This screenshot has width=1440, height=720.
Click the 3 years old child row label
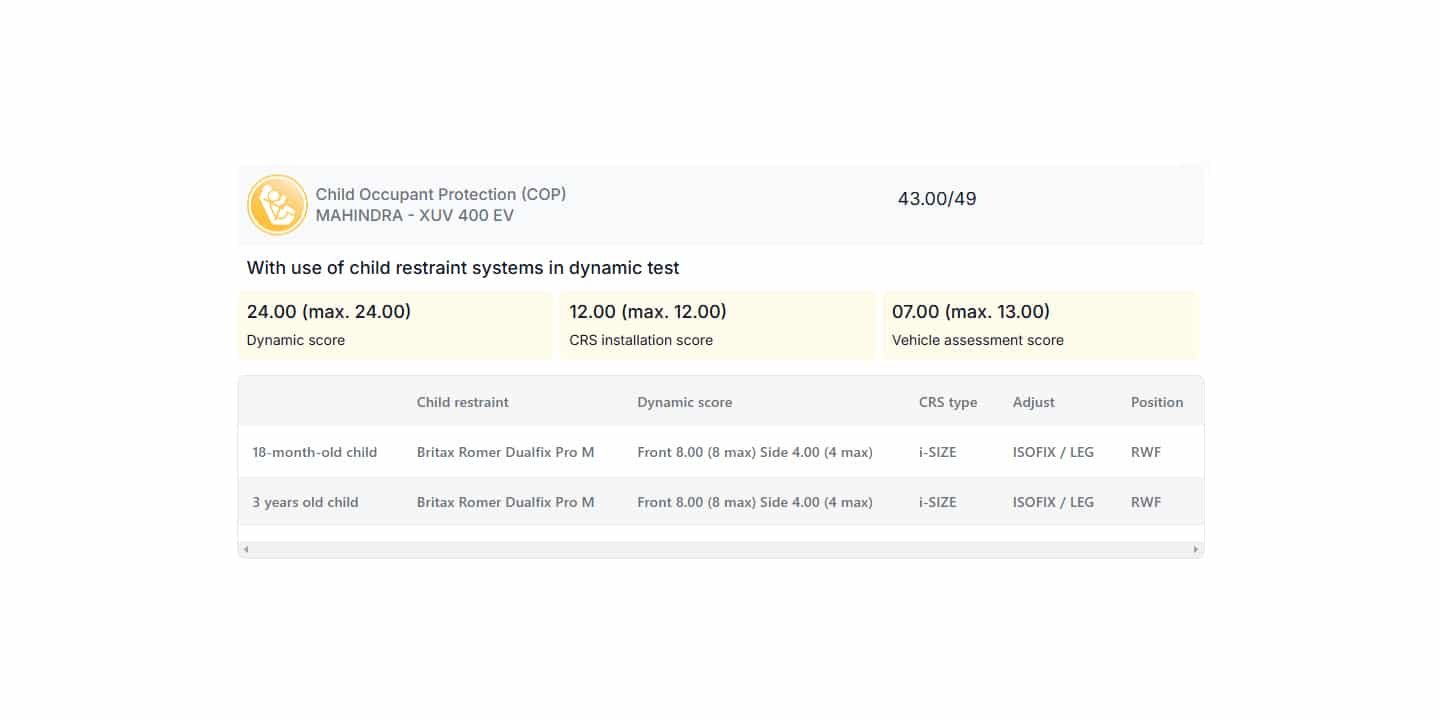[x=305, y=502]
